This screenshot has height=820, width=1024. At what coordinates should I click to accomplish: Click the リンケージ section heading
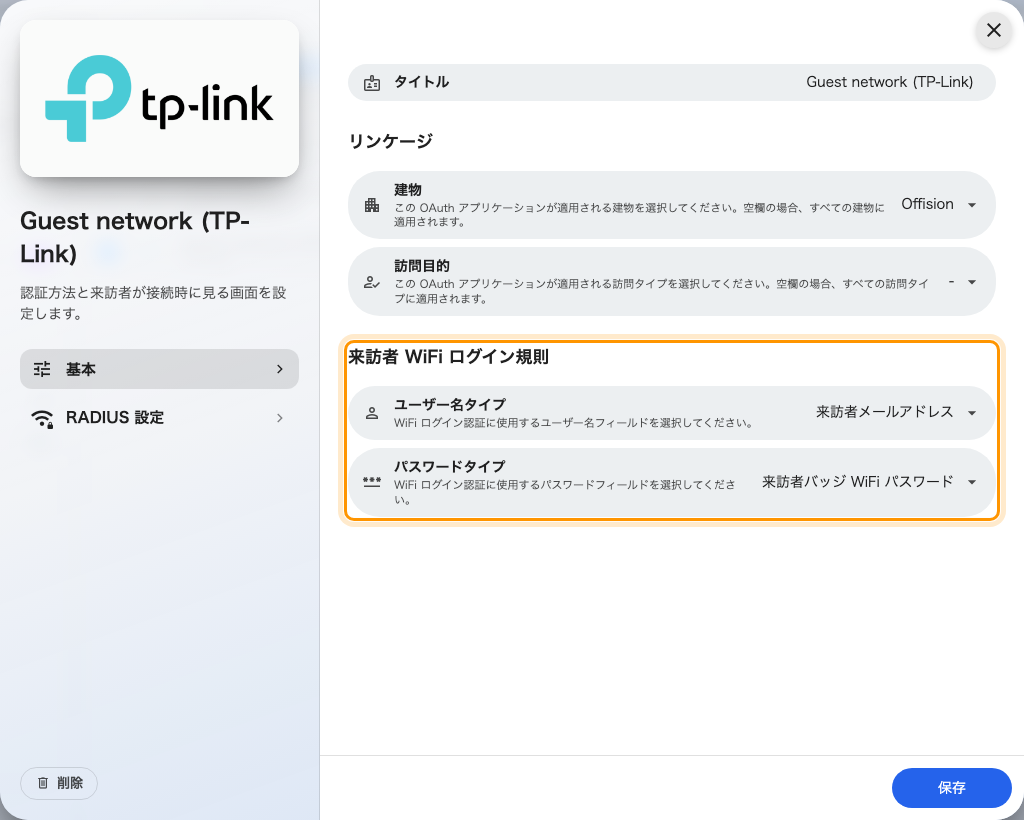391,141
